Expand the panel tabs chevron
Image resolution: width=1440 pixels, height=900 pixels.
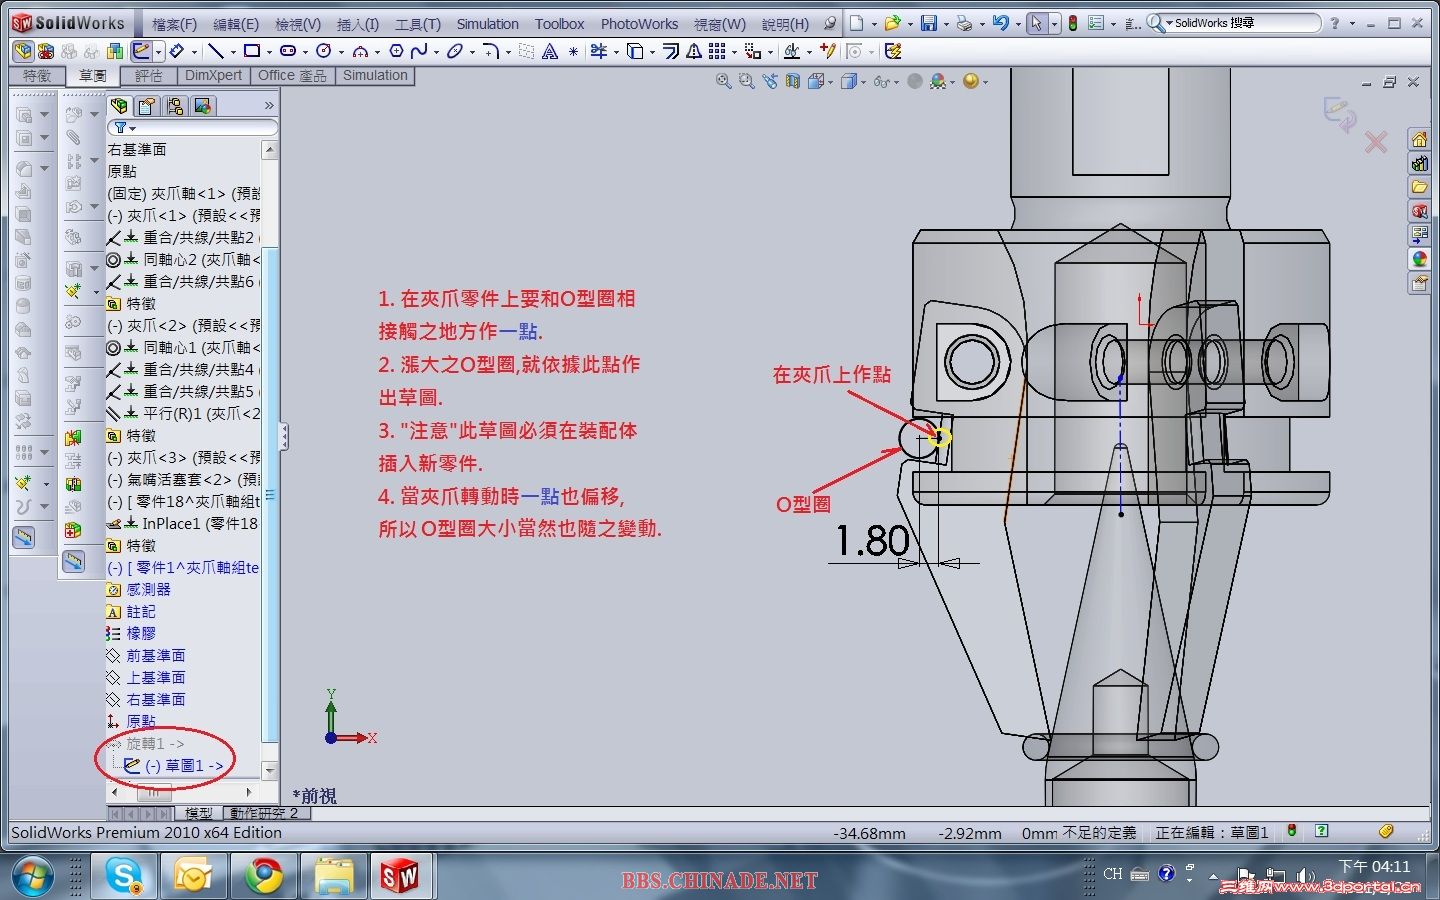pyautogui.click(x=268, y=105)
